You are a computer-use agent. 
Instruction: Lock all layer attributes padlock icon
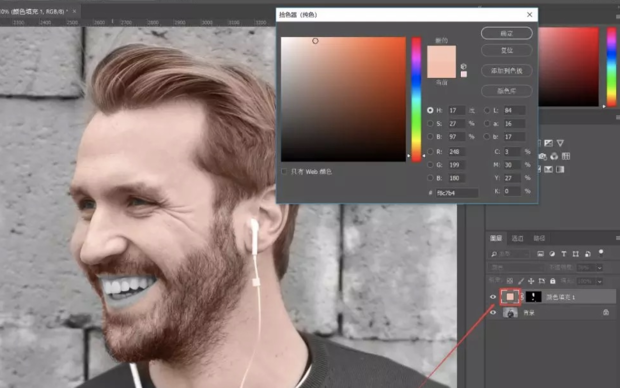pyautogui.click(x=553, y=281)
